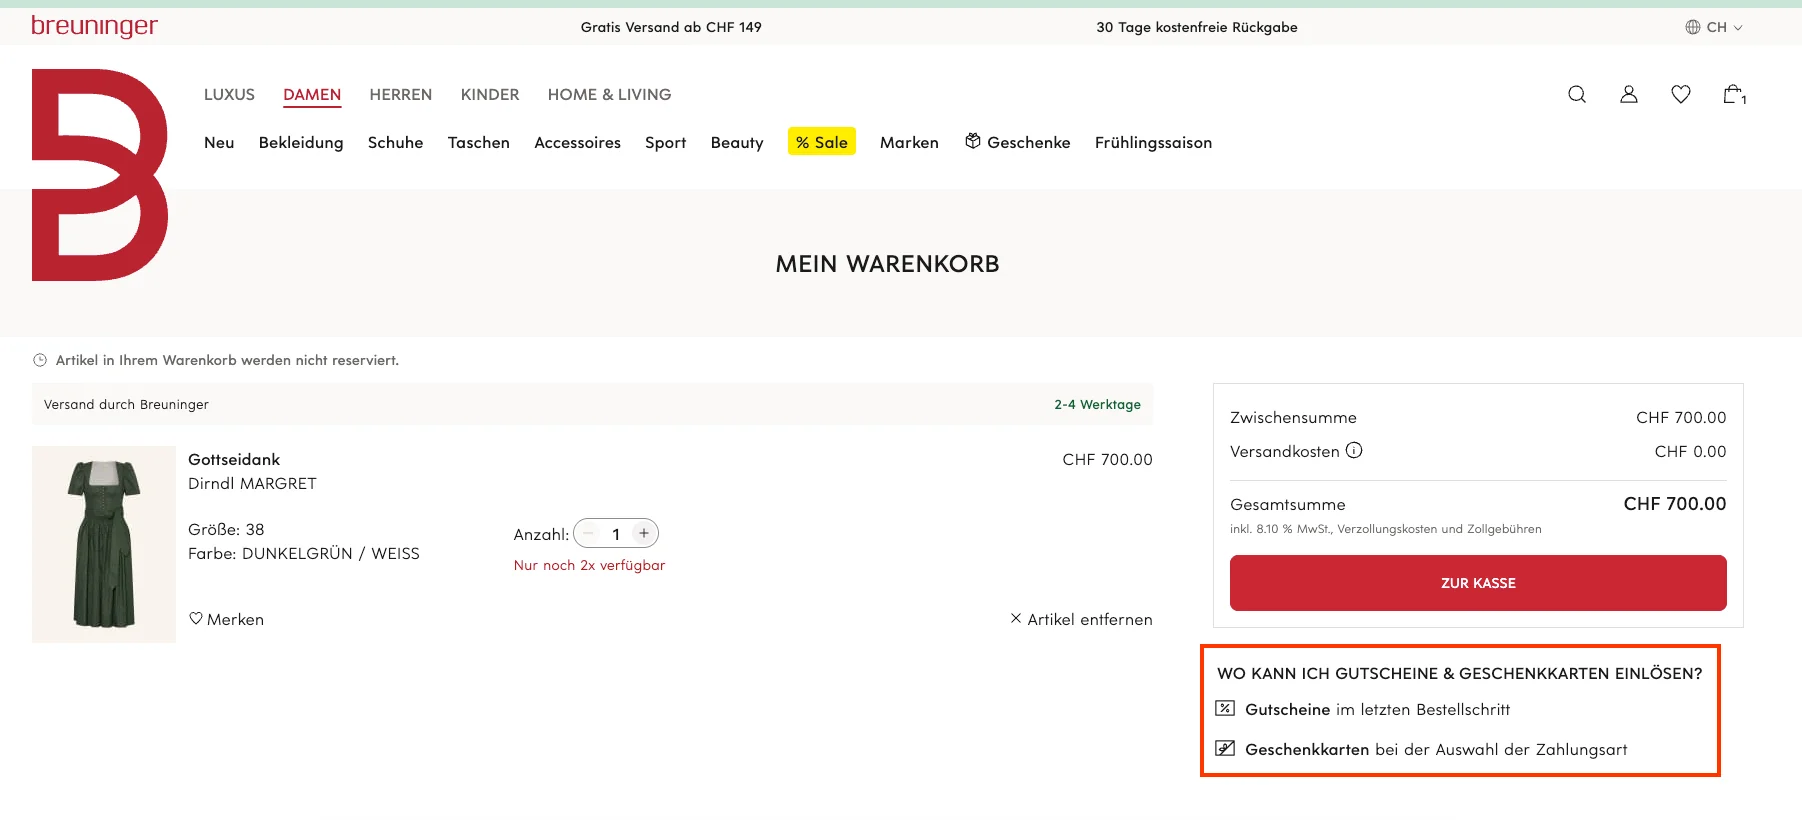Open the shopping bag icon

pyautogui.click(x=1734, y=94)
